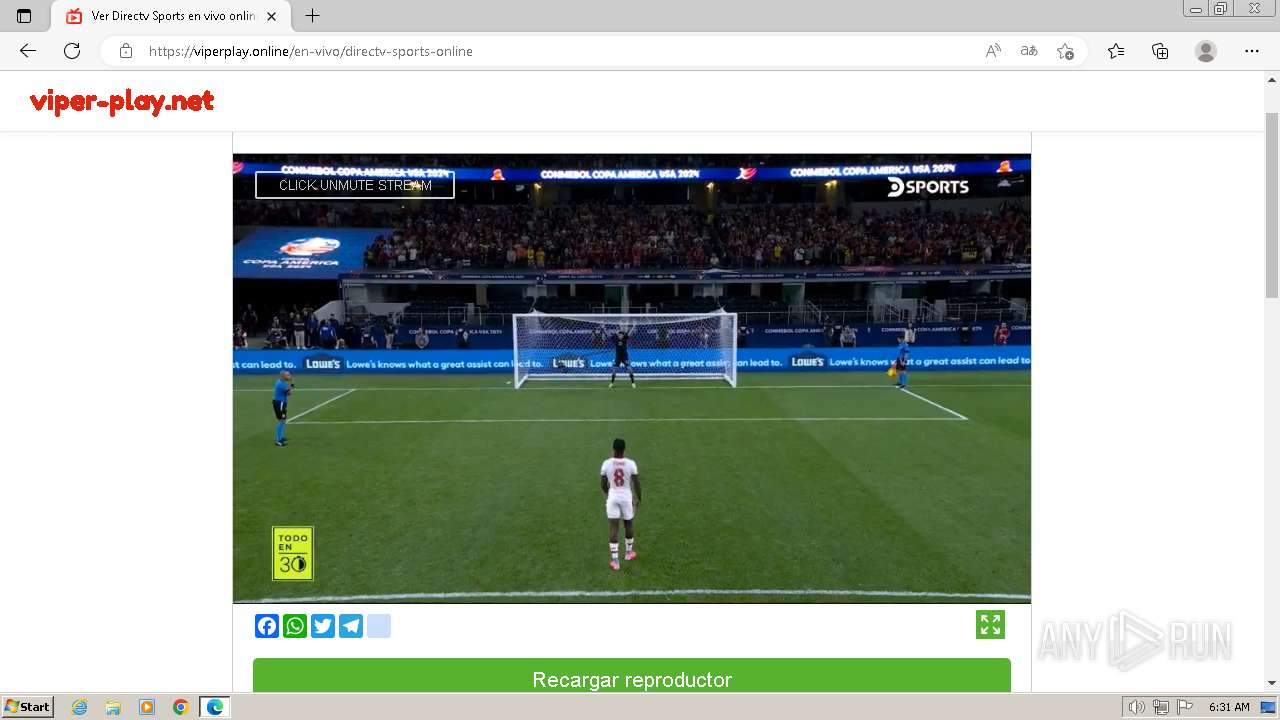Click the address bar URL
The width and height of the screenshot is (1280, 720).
(x=311, y=51)
